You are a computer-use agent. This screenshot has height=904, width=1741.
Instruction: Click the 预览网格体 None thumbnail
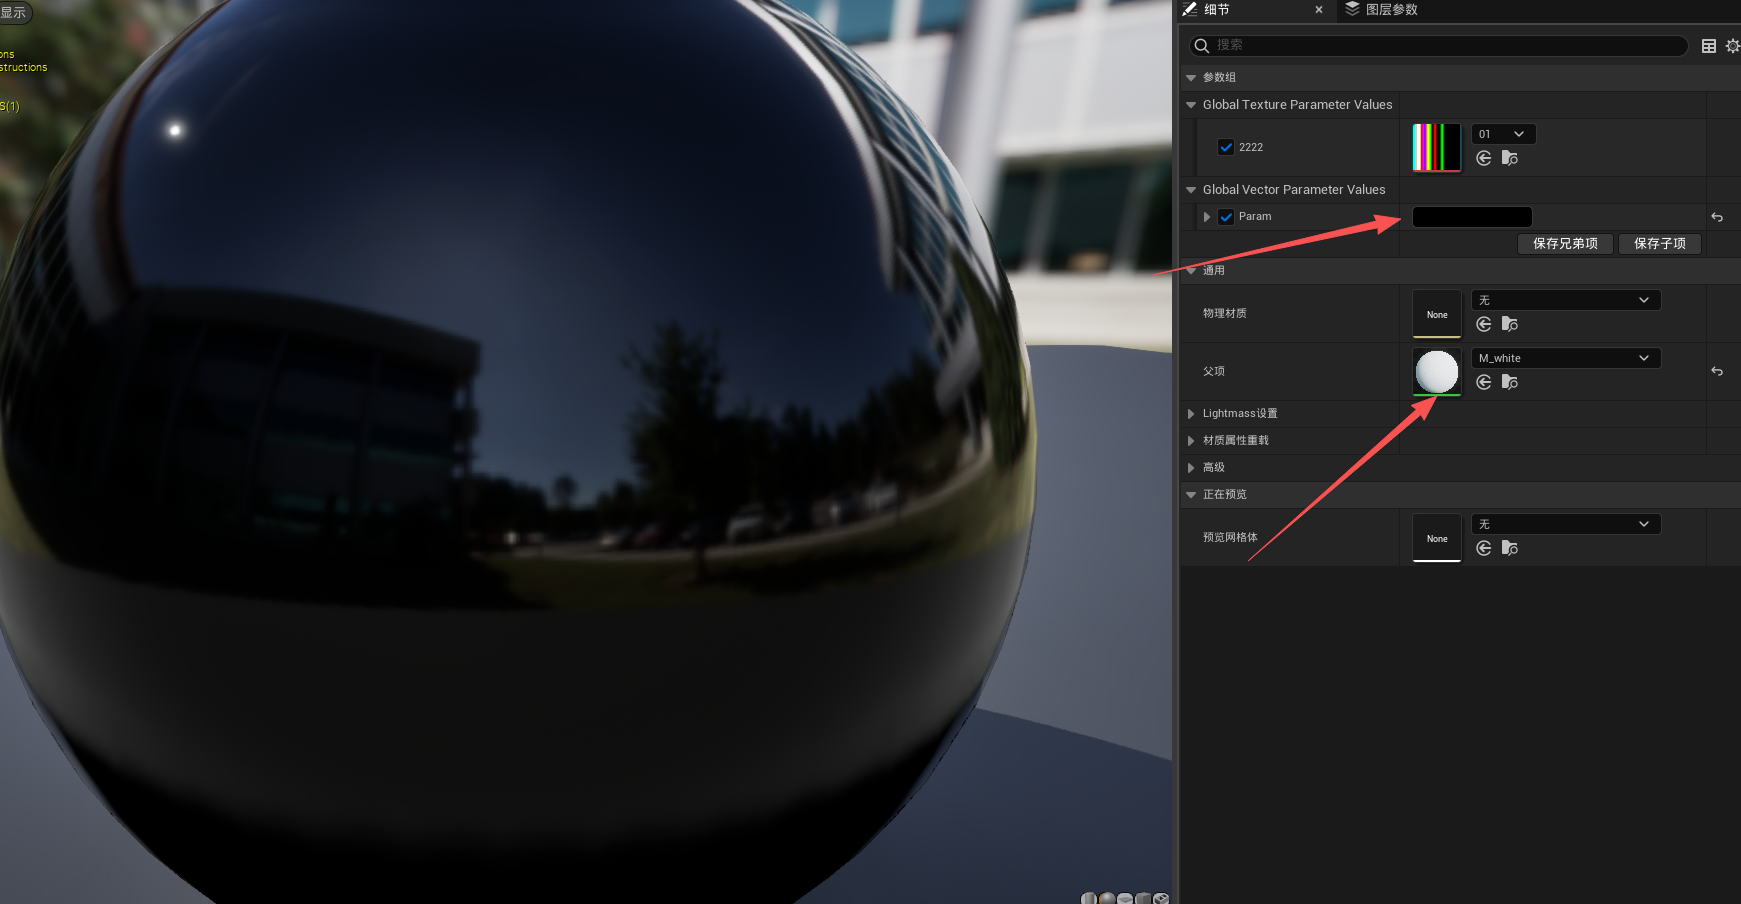1437,538
